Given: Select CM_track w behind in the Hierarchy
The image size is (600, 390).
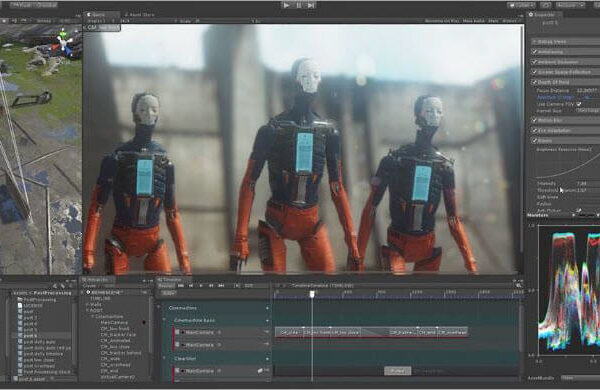Looking at the screenshot, I should point(121,353).
